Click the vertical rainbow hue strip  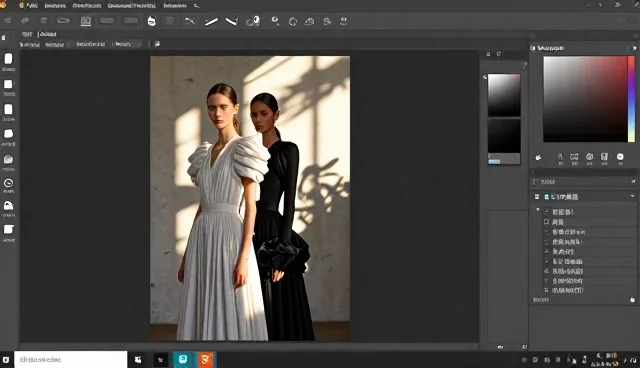[631, 99]
